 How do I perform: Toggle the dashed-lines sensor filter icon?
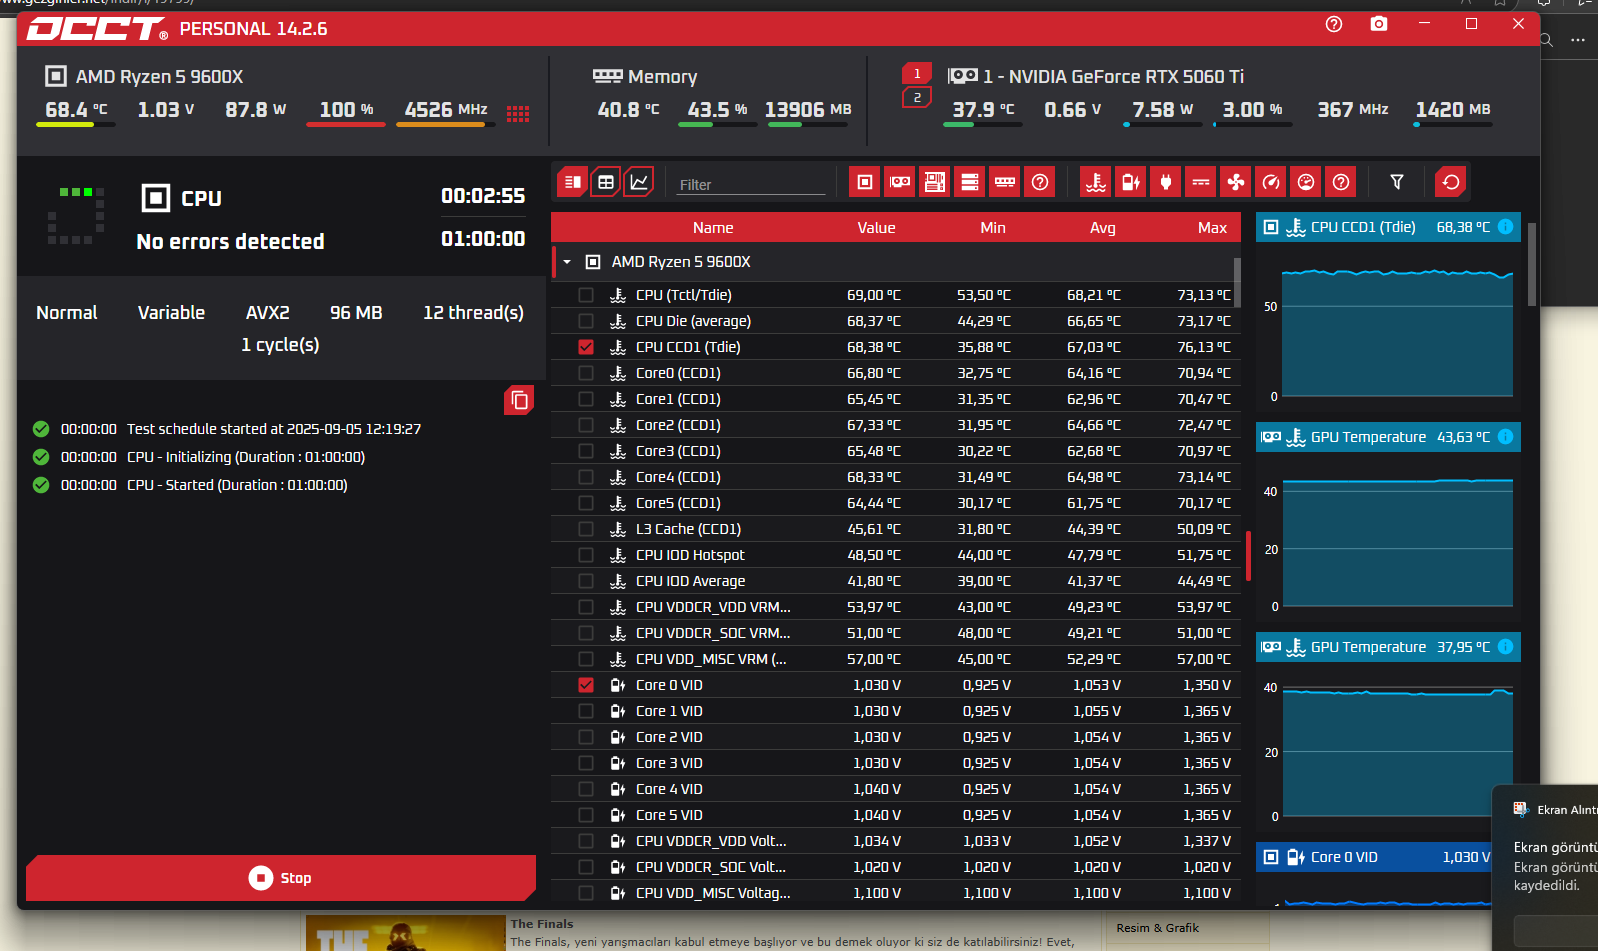(x=1201, y=182)
